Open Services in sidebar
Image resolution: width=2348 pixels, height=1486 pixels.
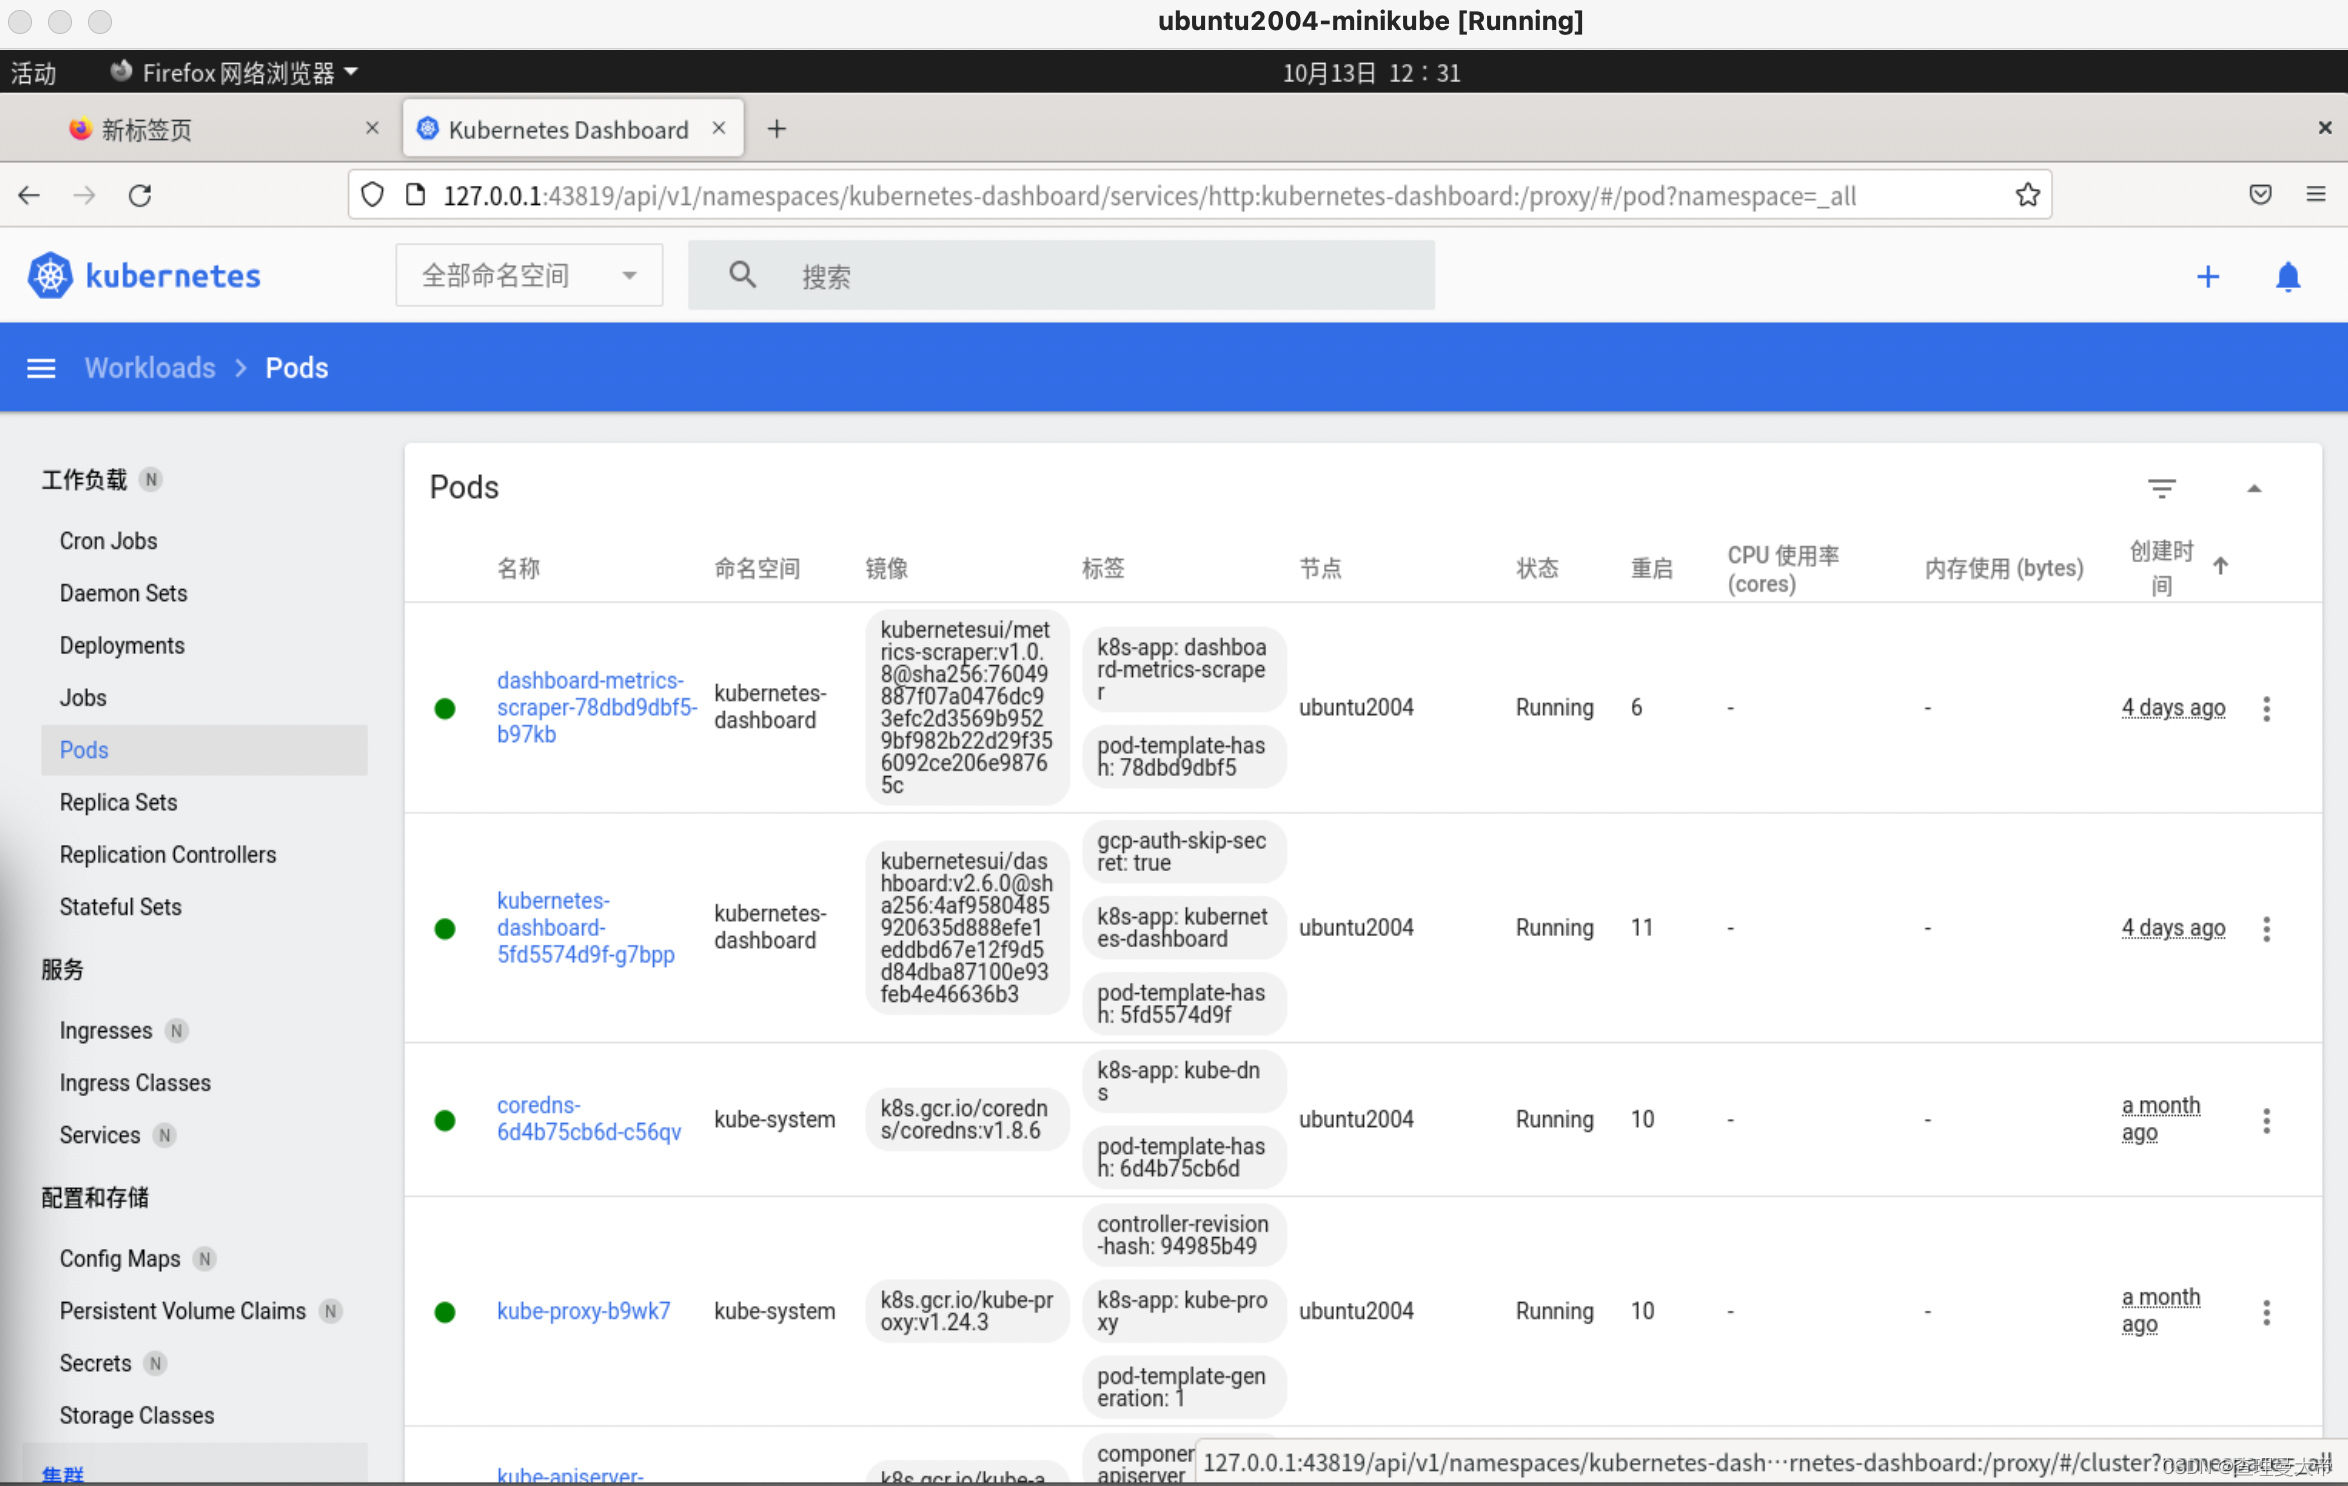100,1135
